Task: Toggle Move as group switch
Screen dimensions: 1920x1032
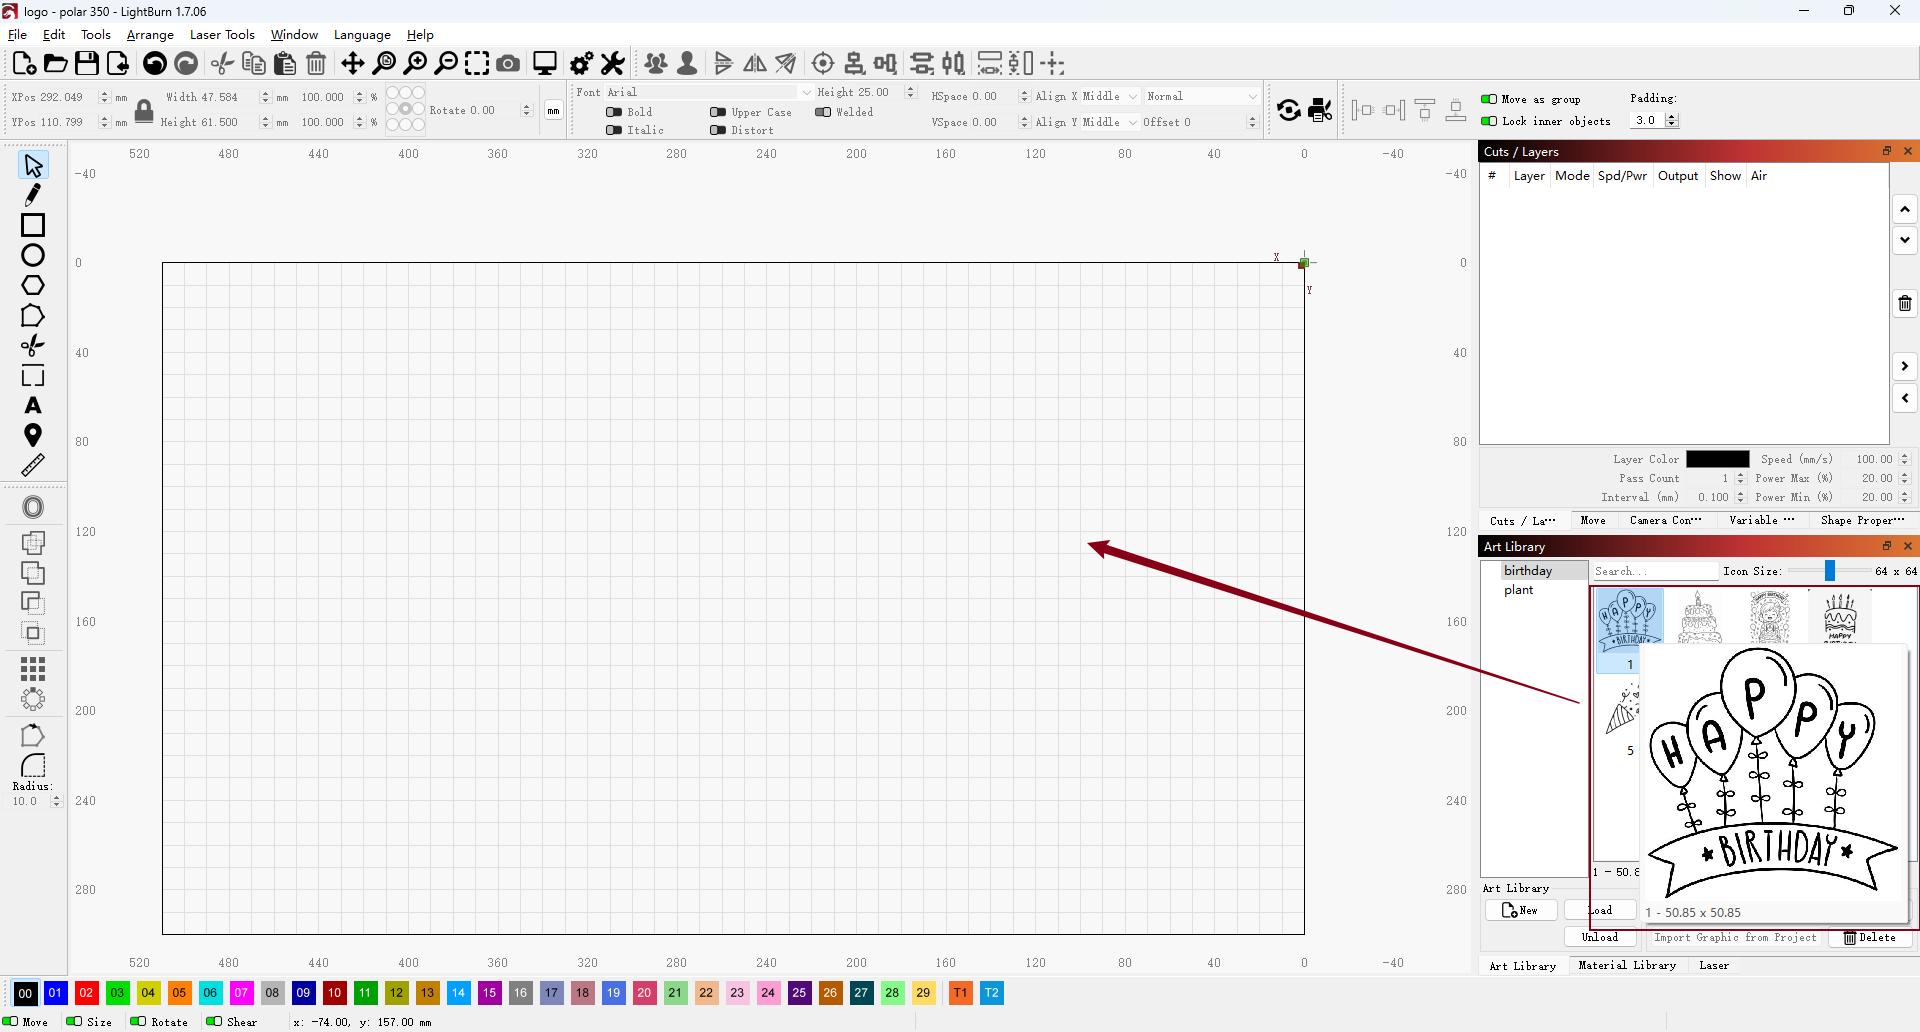Action: (1489, 99)
